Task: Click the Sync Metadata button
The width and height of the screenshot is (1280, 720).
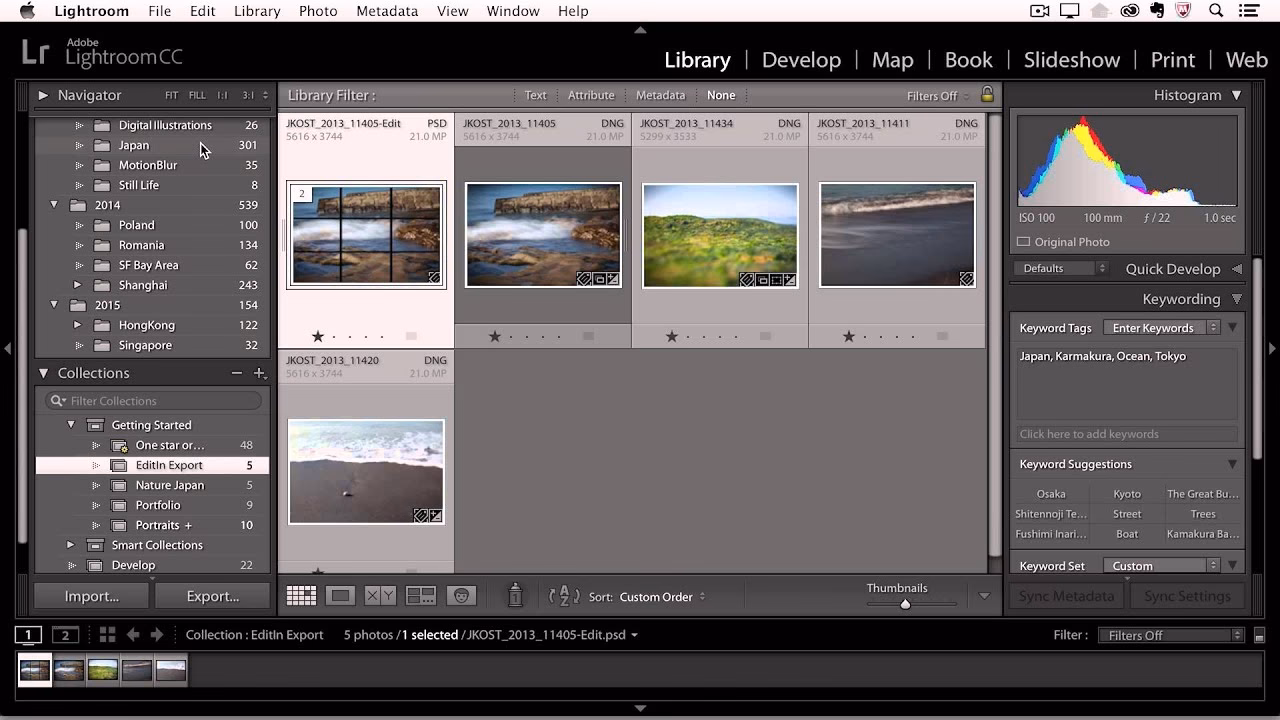Action: point(1065,595)
